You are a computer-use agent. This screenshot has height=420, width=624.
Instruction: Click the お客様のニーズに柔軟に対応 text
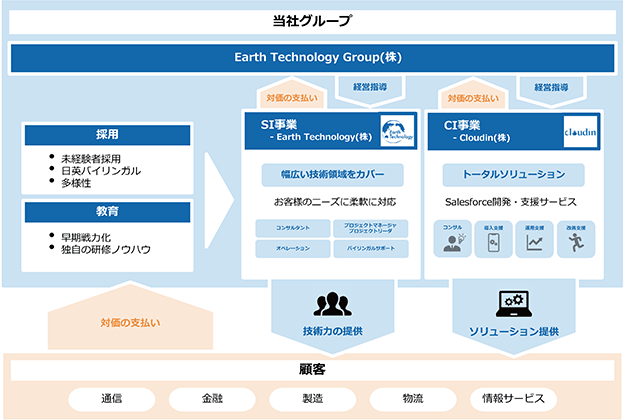(x=335, y=202)
